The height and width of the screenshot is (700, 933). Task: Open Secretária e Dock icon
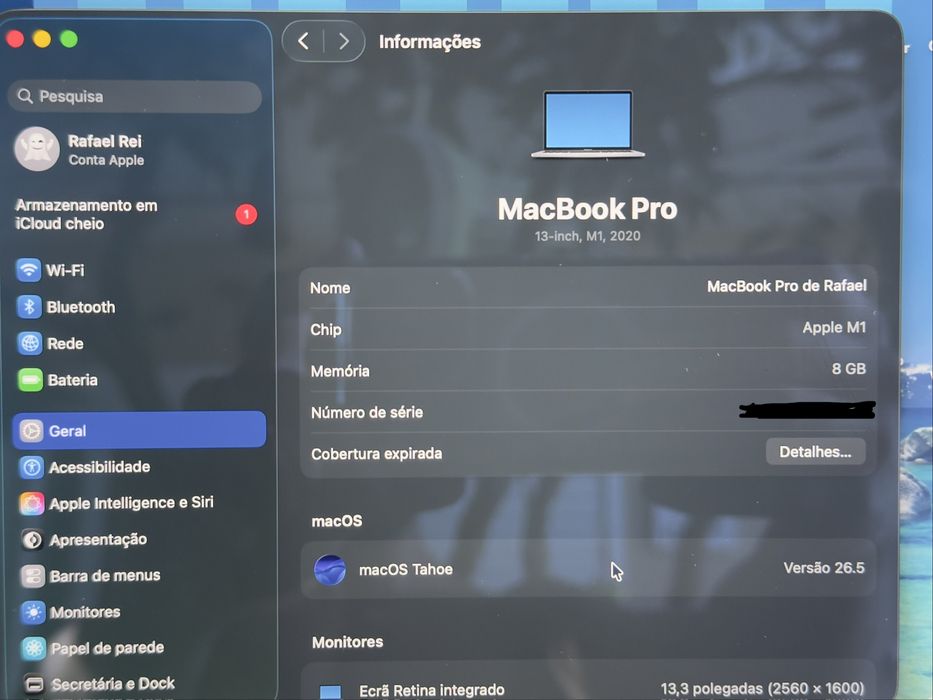(x=35, y=685)
